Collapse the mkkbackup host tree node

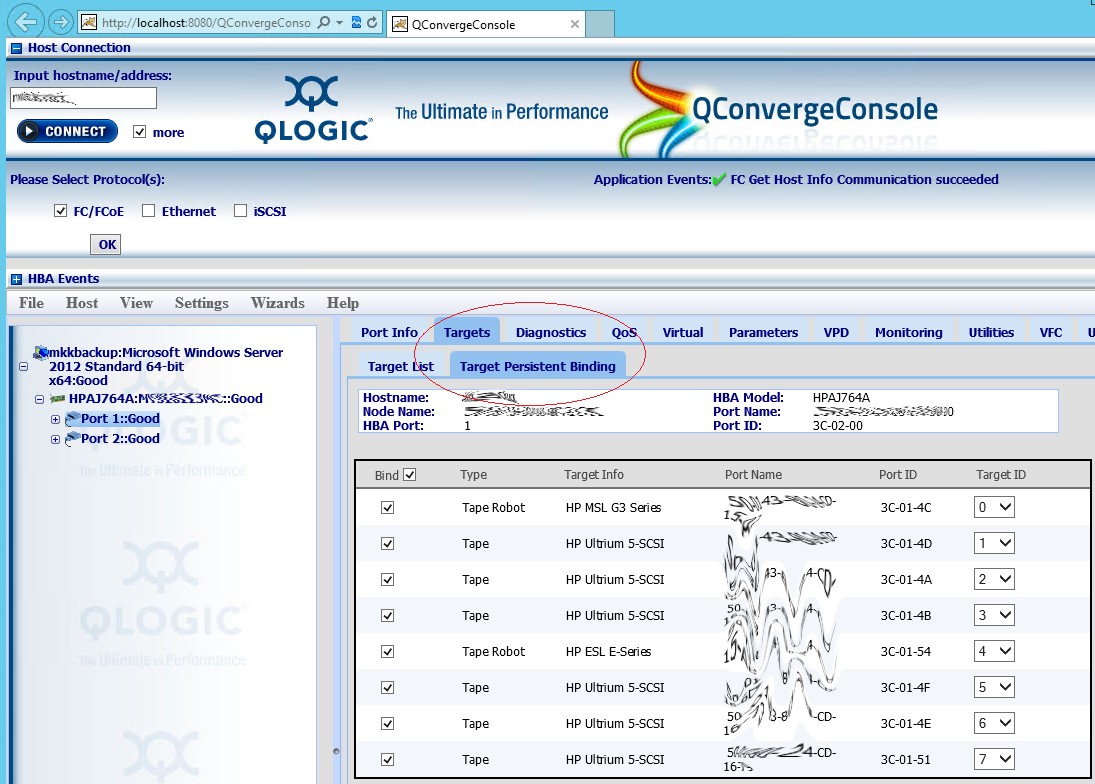point(24,367)
